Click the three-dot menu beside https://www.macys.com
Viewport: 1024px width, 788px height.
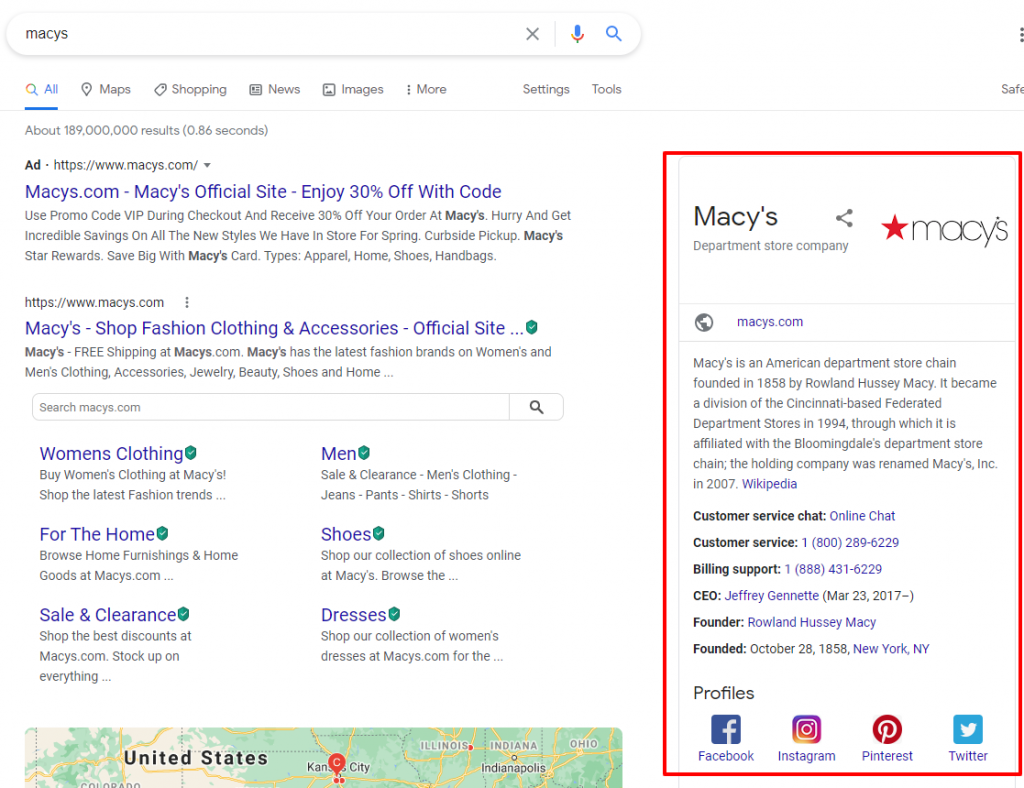point(187,302)
